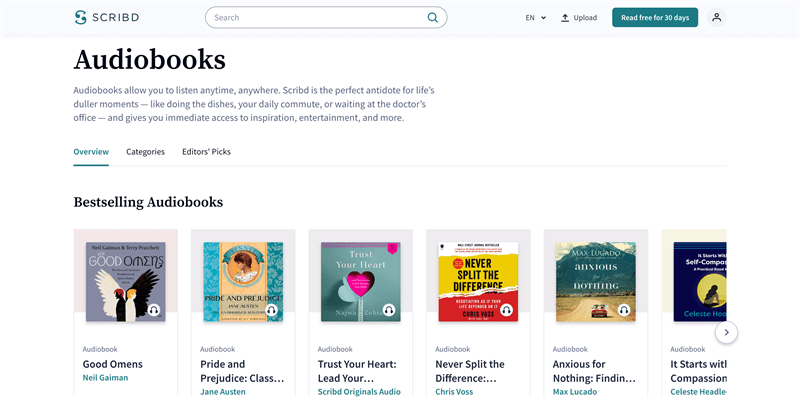This screenshot has width=800, height=397.
Task: Open the Good Omens title link
Action: [113, 364]
